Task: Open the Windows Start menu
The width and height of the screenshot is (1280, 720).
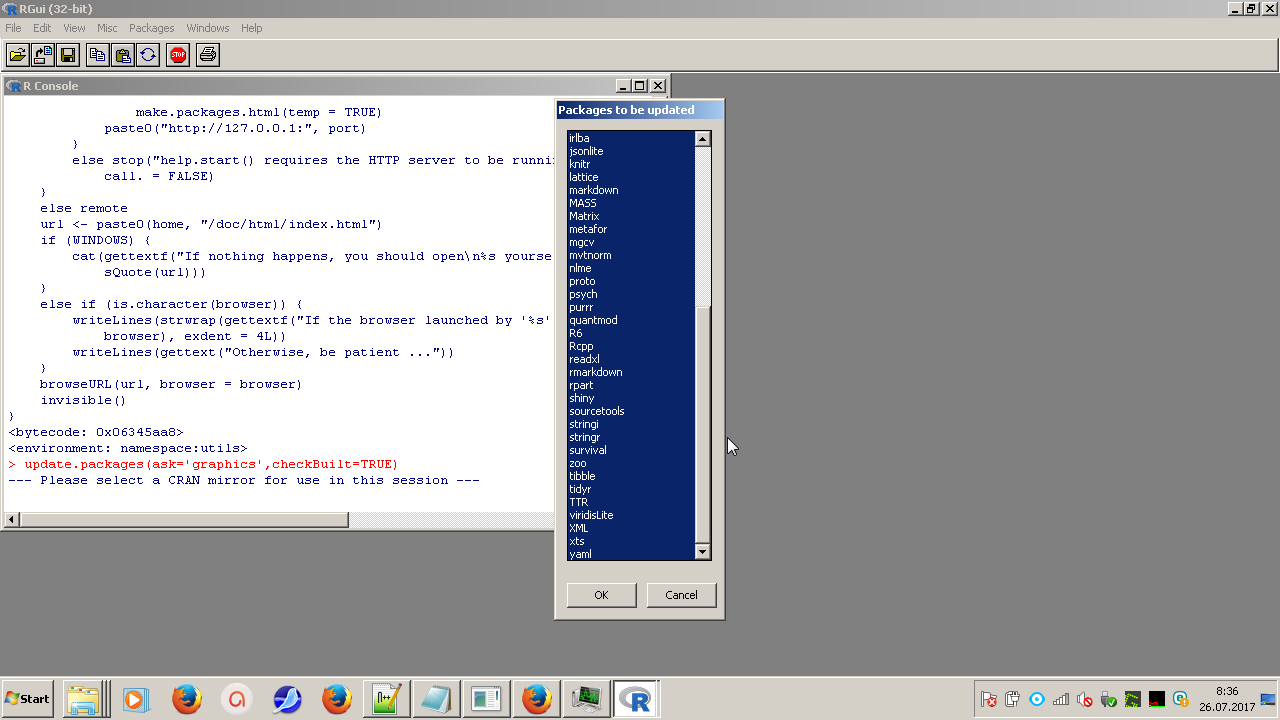Action: coord(28,698)
